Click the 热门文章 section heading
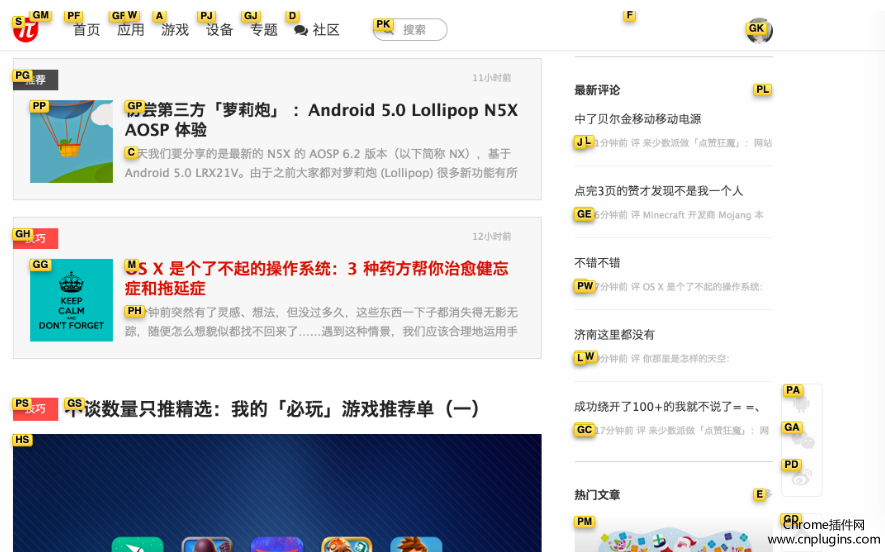The width and height of the screenshot is (885, 552). (x=597, y=495)
